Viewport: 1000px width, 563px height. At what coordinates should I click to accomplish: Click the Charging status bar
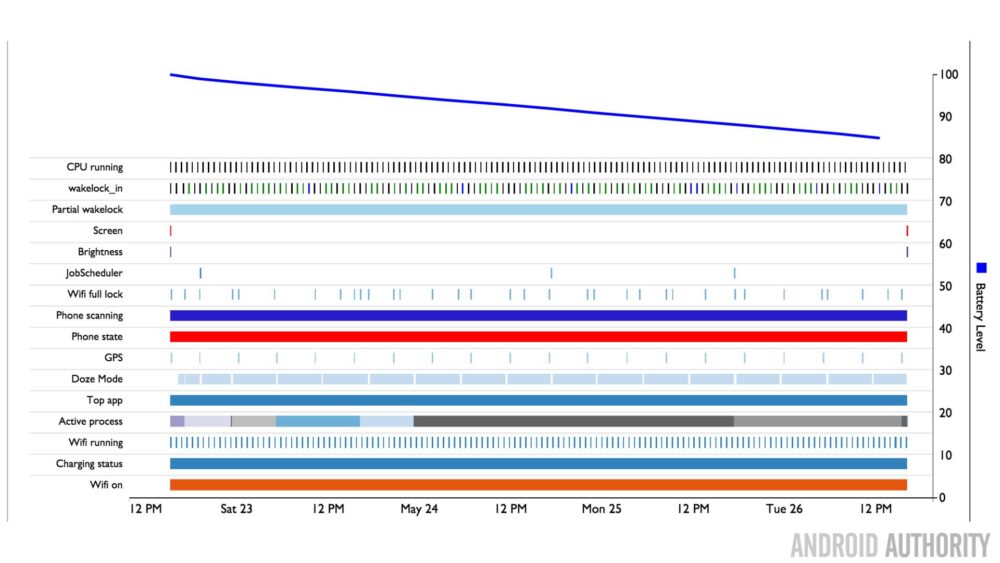[x=538, y=464]
